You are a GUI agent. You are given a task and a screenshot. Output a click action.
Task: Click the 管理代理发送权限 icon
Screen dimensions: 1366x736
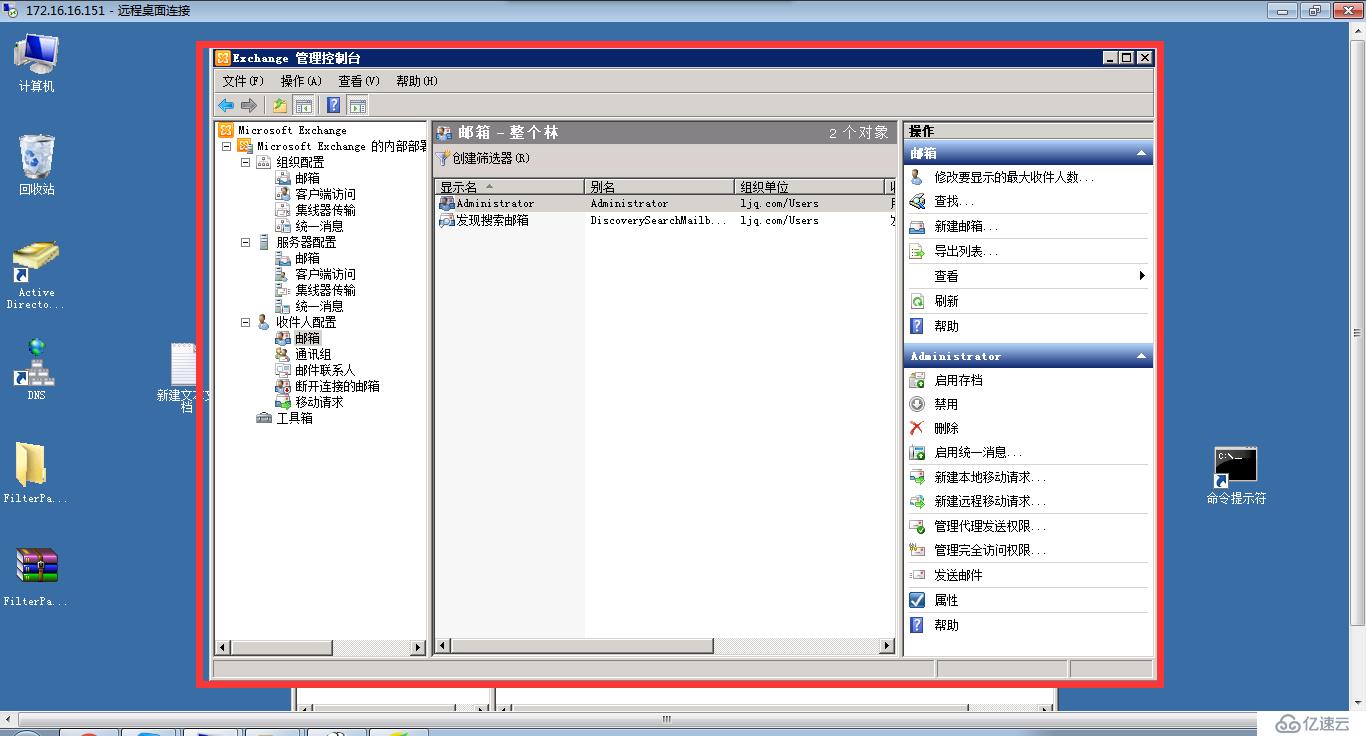click(917, 526)
